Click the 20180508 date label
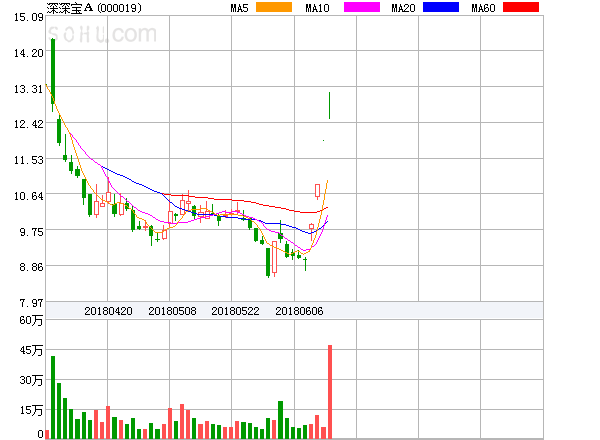The height and width of the screenshot is (440, 600). [172, 311]
